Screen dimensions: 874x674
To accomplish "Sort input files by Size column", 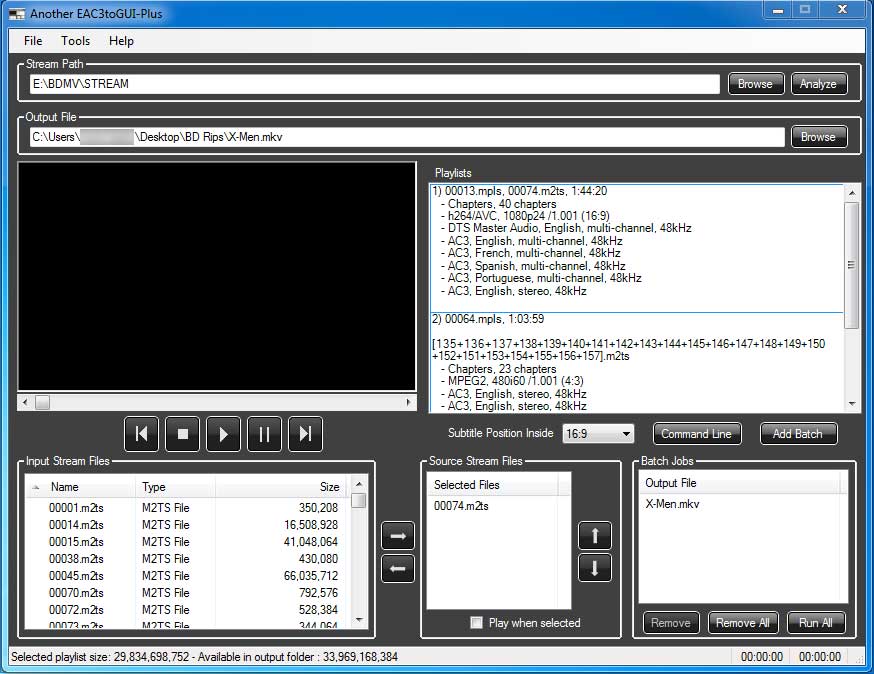I will click(x=280, y=487).
